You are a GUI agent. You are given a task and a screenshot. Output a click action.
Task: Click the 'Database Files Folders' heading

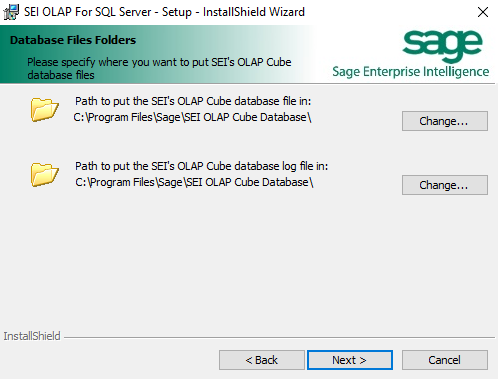[73, 40]
